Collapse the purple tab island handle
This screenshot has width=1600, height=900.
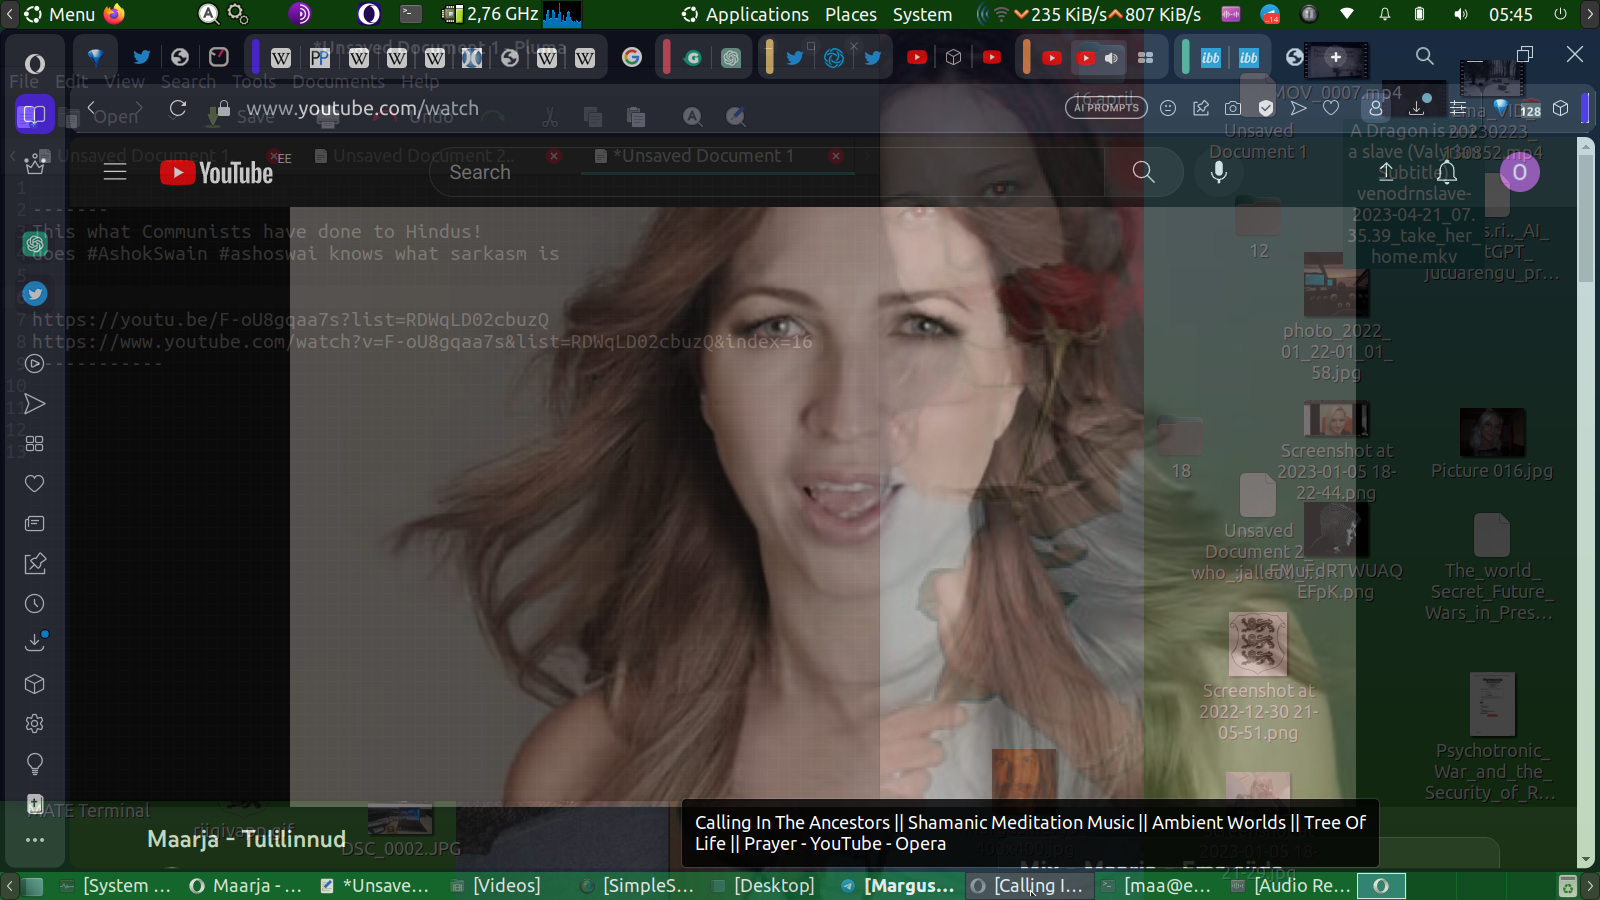tap(255, 57)
